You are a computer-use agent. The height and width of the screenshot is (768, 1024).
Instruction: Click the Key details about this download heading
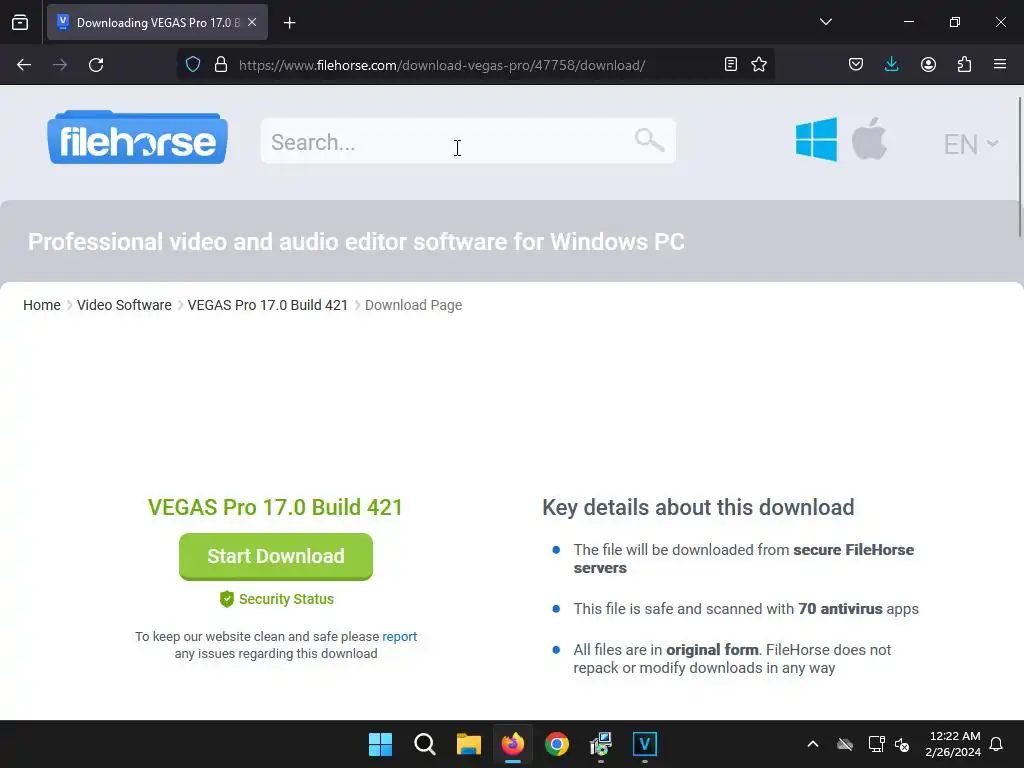698,507
